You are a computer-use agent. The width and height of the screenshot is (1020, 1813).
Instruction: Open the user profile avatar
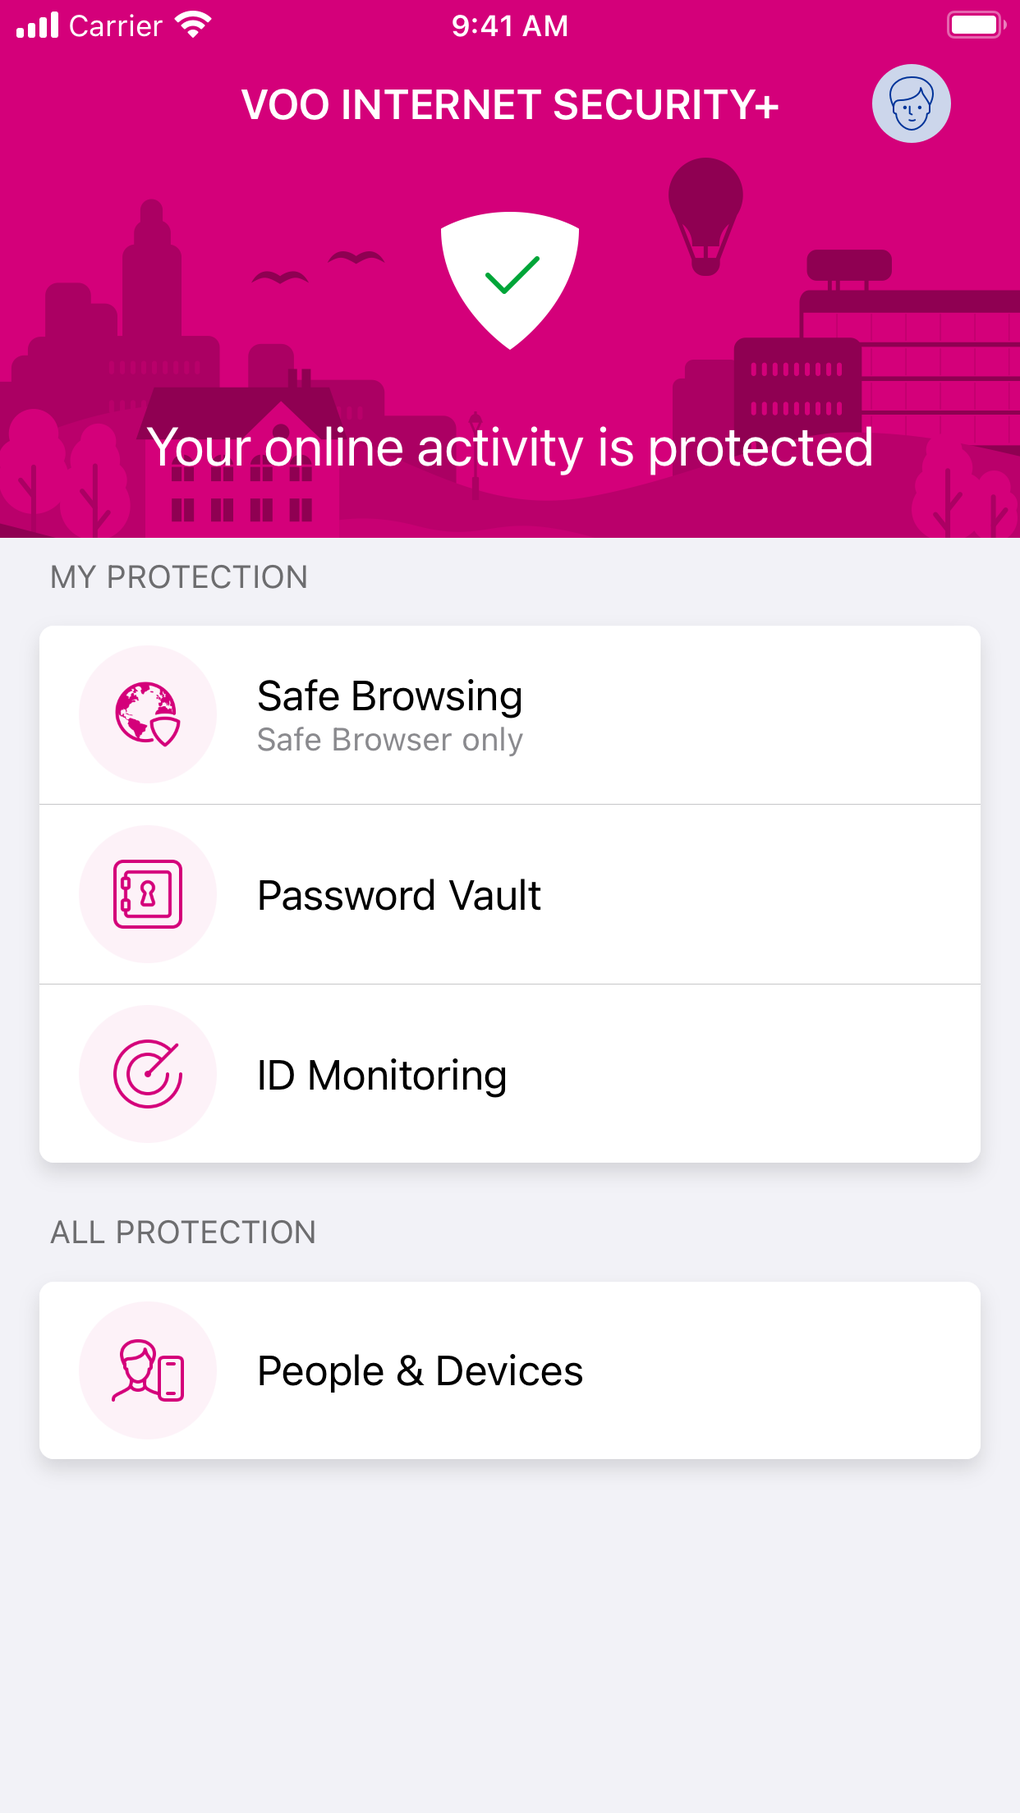click(x=911, y=104)
